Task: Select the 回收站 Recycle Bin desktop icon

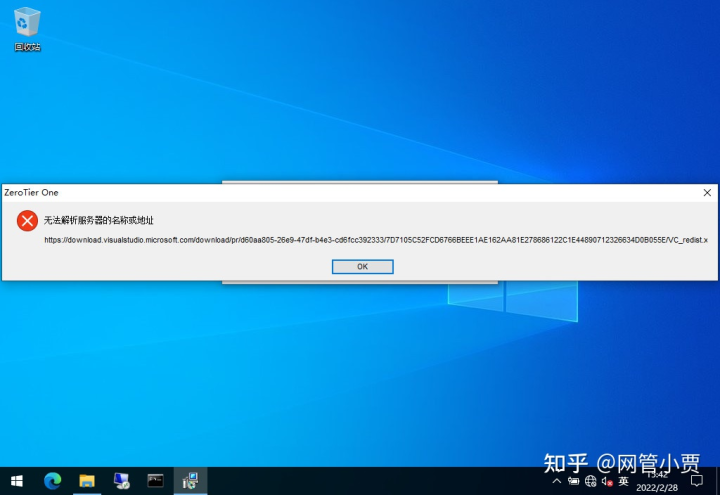Action: 27,29
